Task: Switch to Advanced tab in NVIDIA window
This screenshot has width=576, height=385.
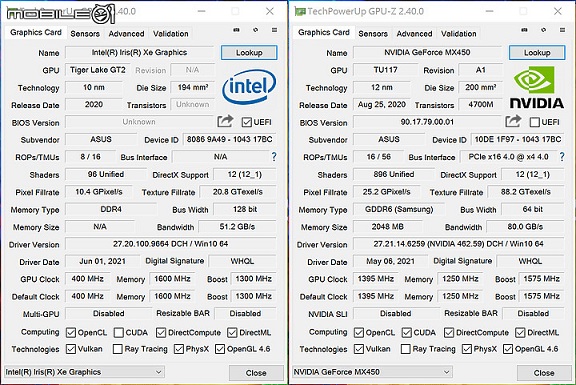Action: click(x=414, y=34)
